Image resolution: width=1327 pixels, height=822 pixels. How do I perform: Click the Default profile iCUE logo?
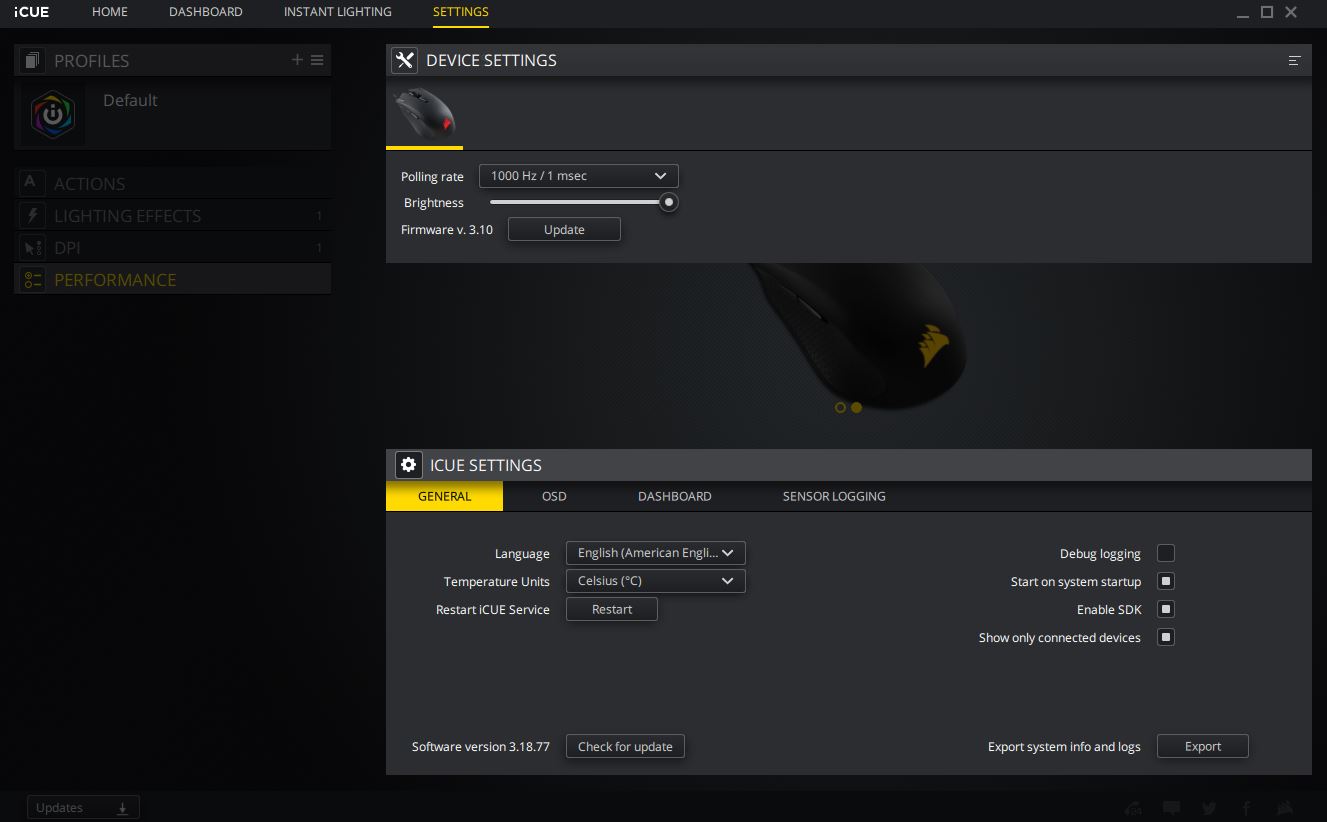(x=53, y=115)
